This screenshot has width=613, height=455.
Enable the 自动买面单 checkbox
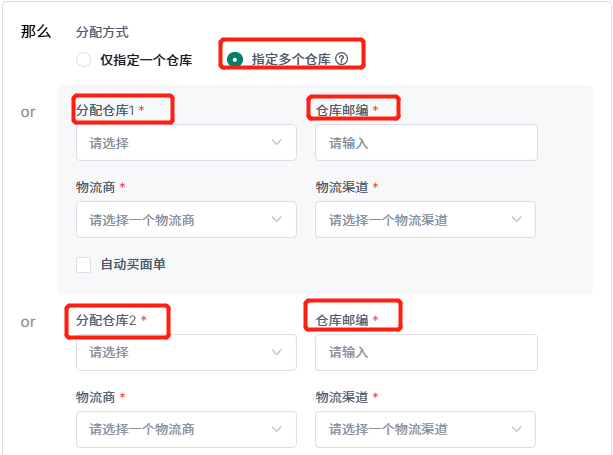83,265
